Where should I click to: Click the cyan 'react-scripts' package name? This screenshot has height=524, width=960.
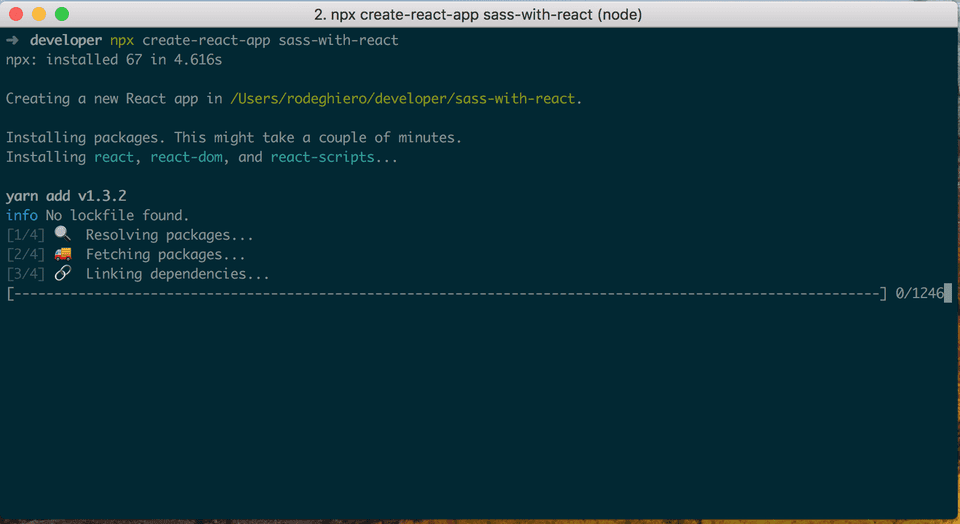point(322,157)
